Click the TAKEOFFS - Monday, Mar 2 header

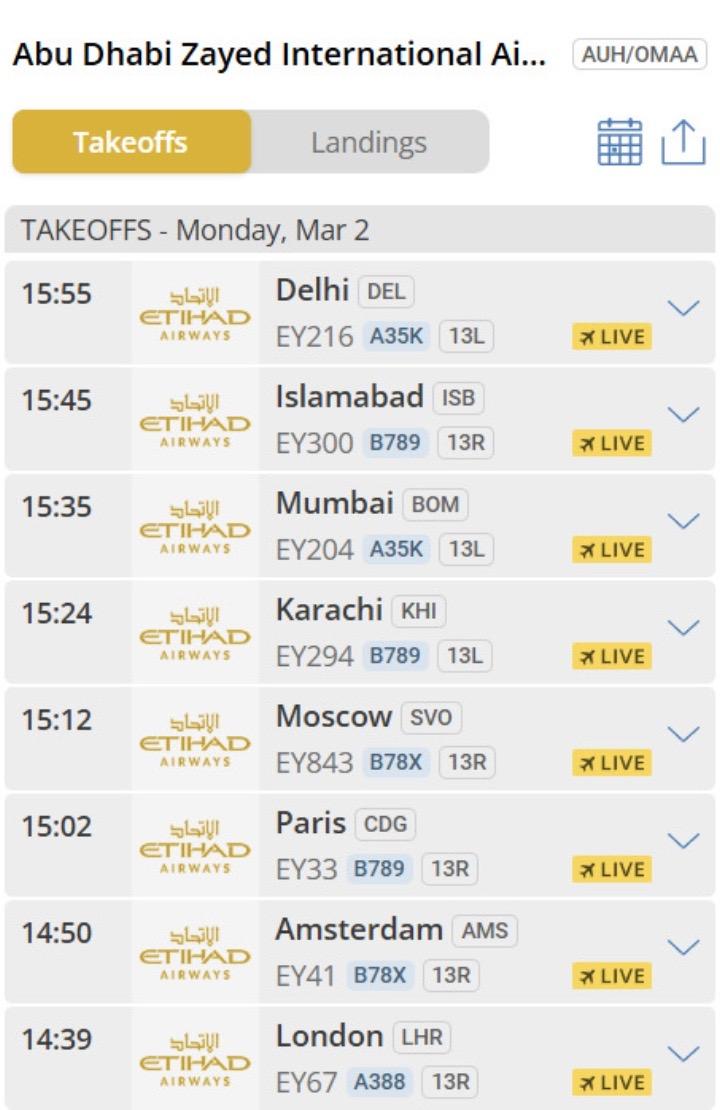pyautogui.click(x=195, y=231)
